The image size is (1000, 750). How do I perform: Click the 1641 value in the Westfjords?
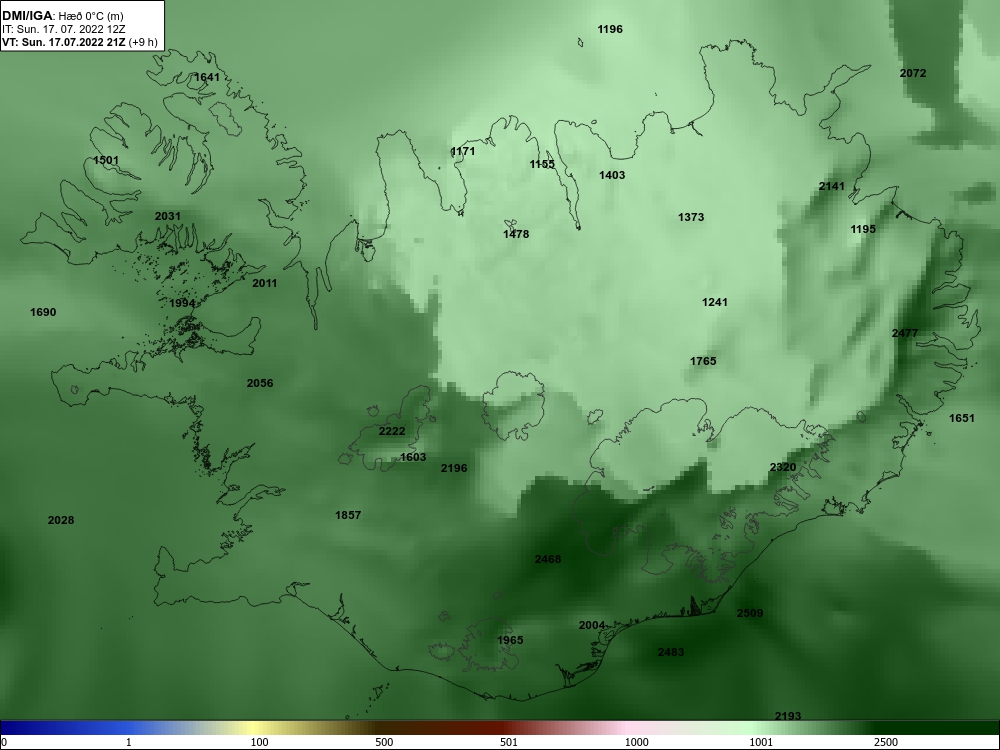[207, 77]
